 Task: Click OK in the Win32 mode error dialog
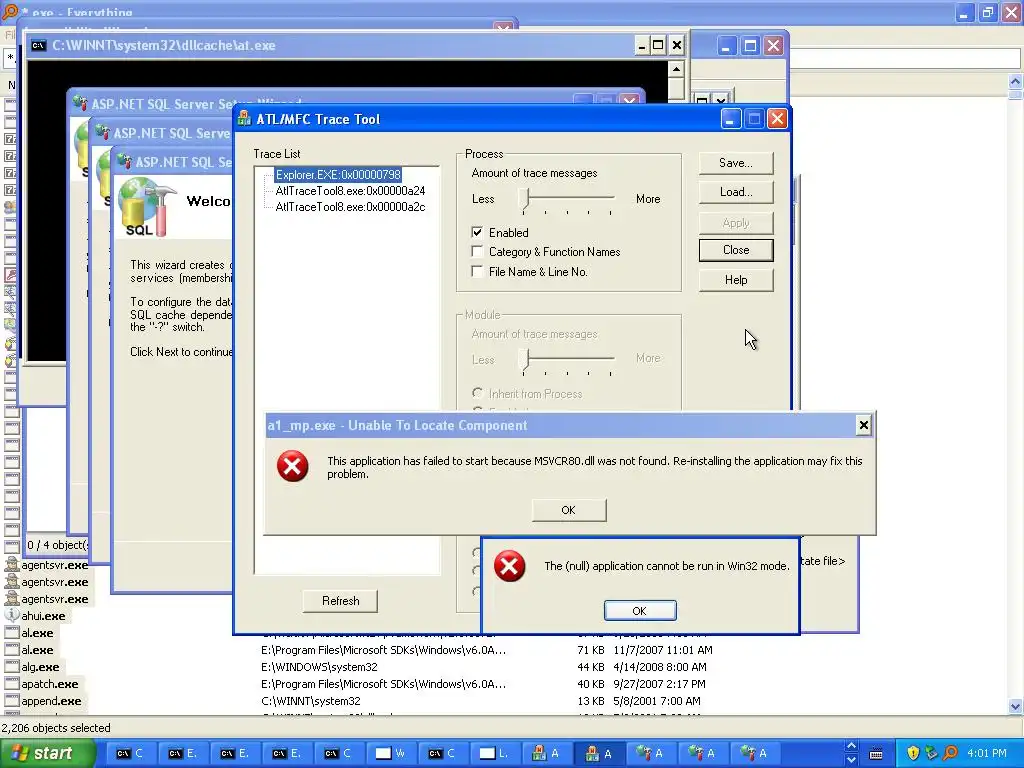point(640,611)
